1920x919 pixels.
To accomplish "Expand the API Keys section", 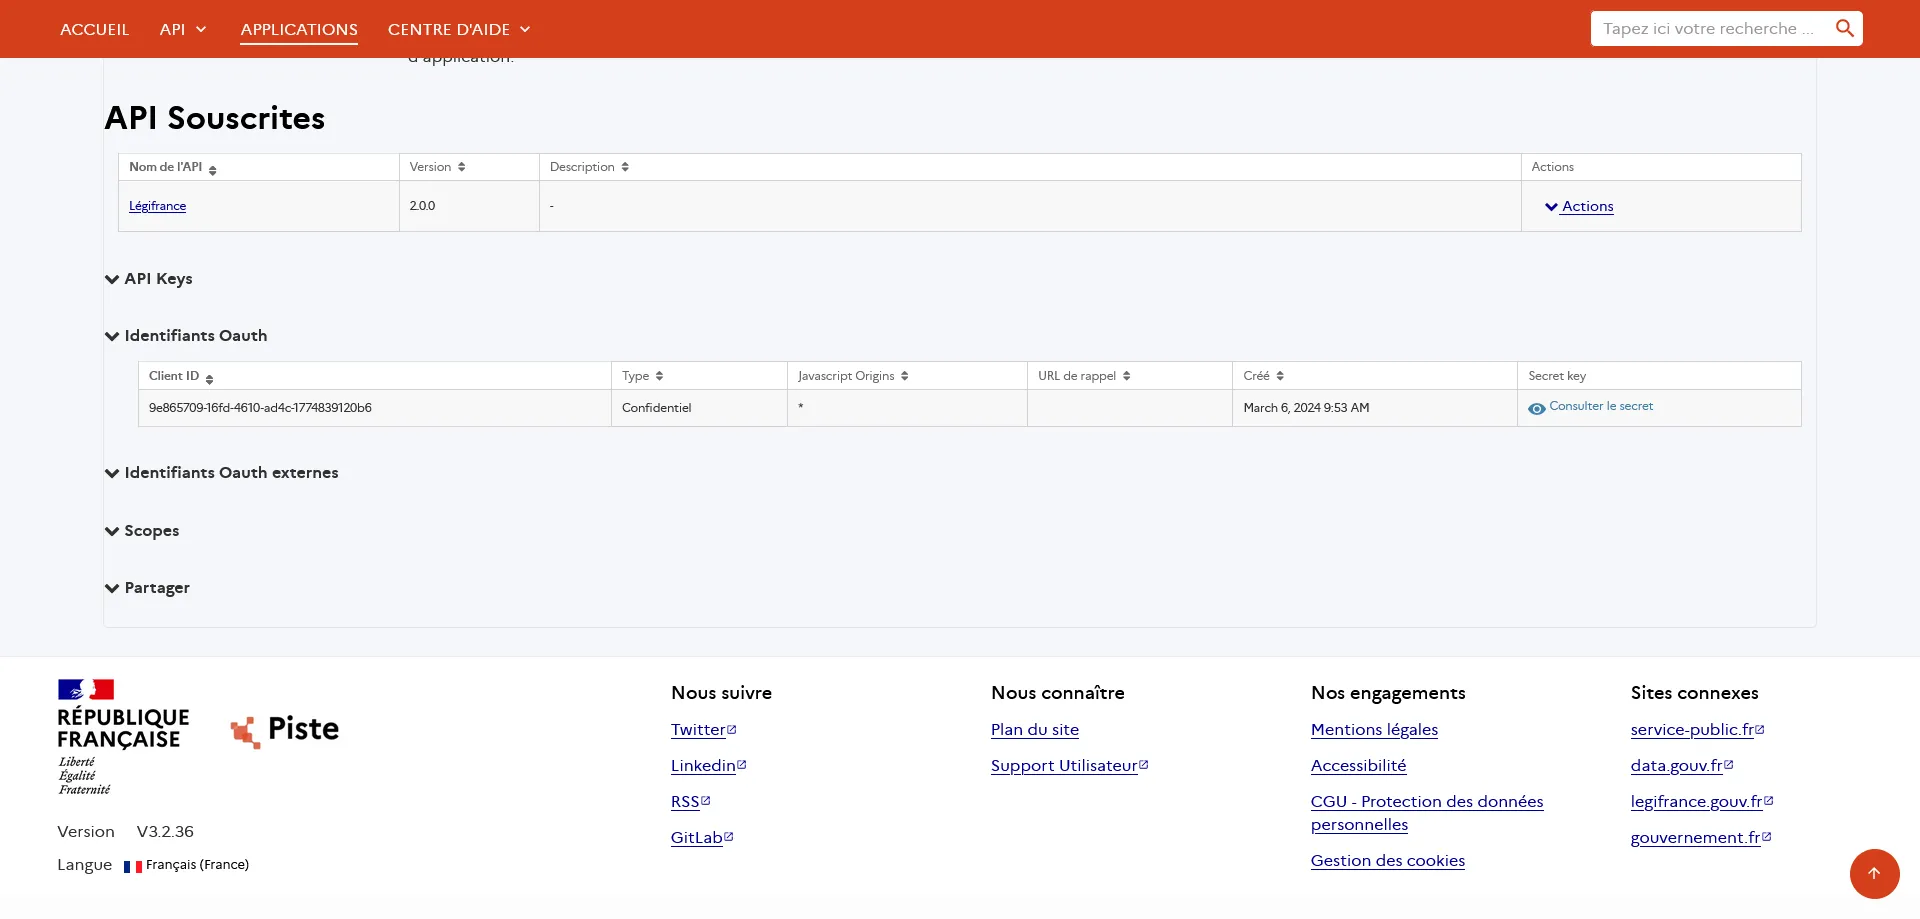I will pos(149,279).
